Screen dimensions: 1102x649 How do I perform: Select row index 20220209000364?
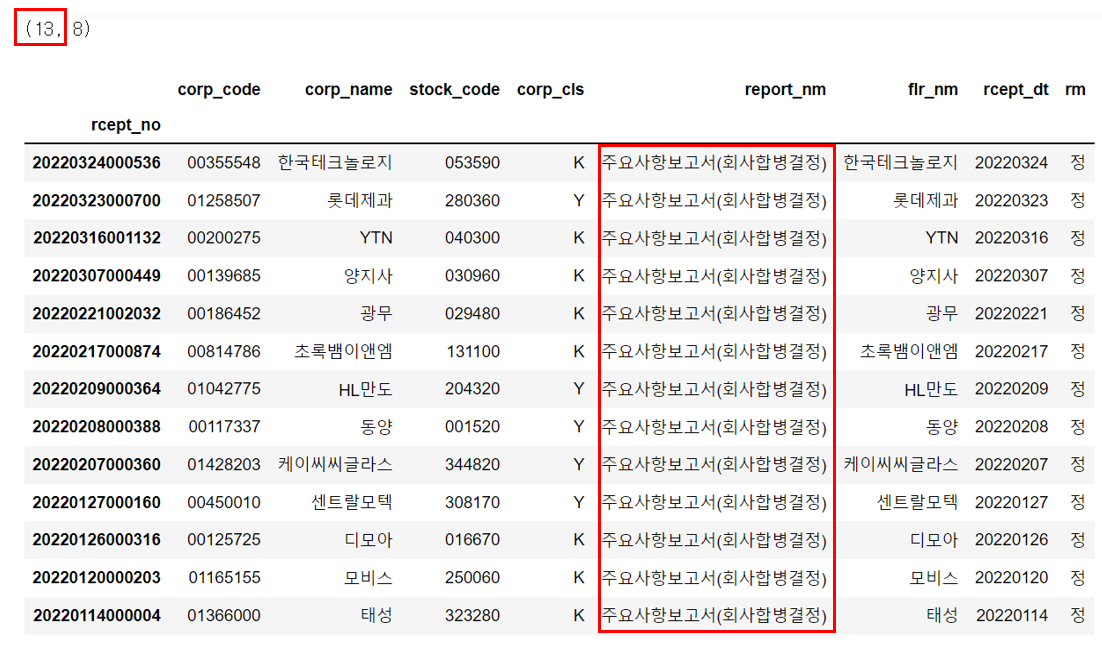[x=96, y=390]
